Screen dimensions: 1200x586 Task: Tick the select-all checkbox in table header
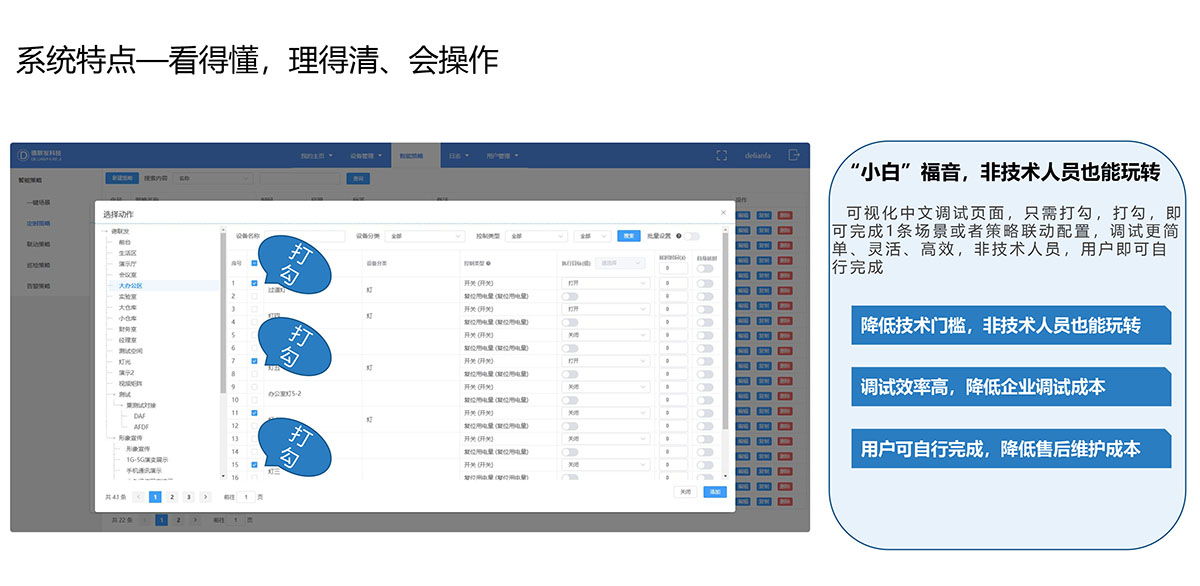click(254, 263)
